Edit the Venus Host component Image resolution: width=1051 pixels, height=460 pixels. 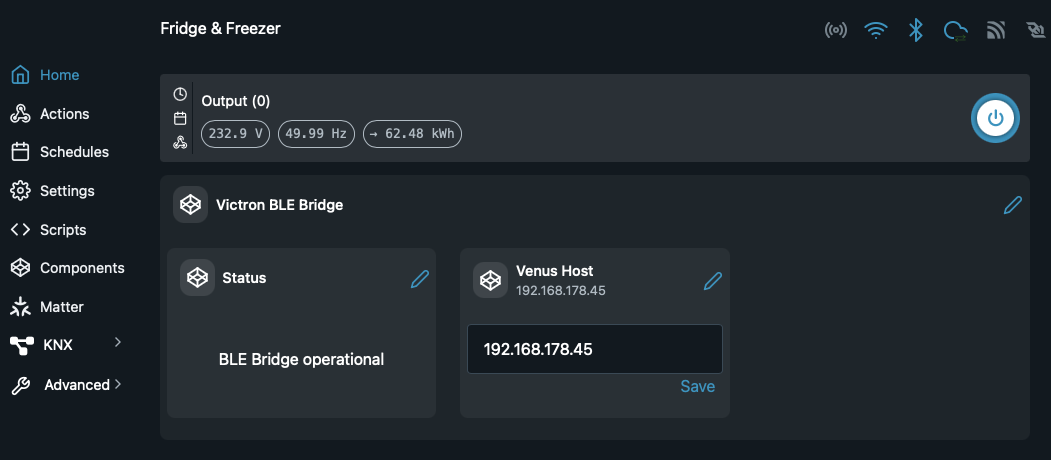pos(713,281)
